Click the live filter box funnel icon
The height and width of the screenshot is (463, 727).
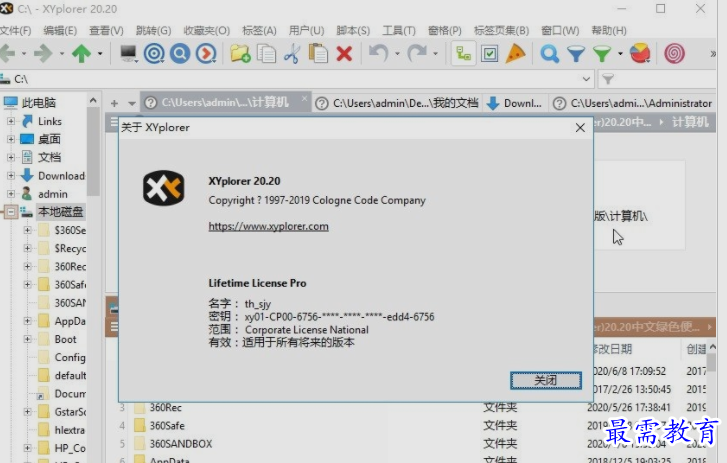(x=608, y=79)
